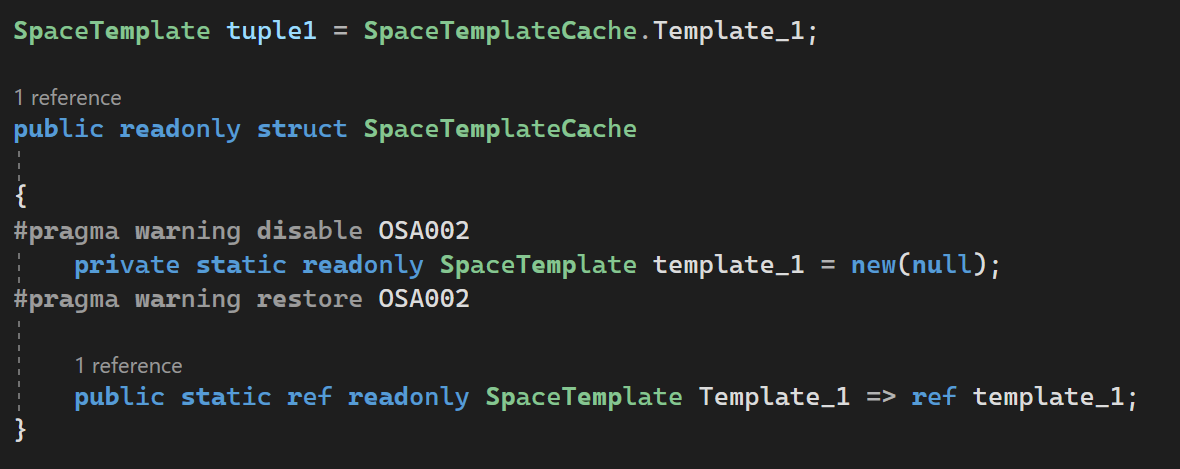Click the '#pragma warning restore' directive
Image resolution: width=1180 pixels, height=469 pixels.
188,299
